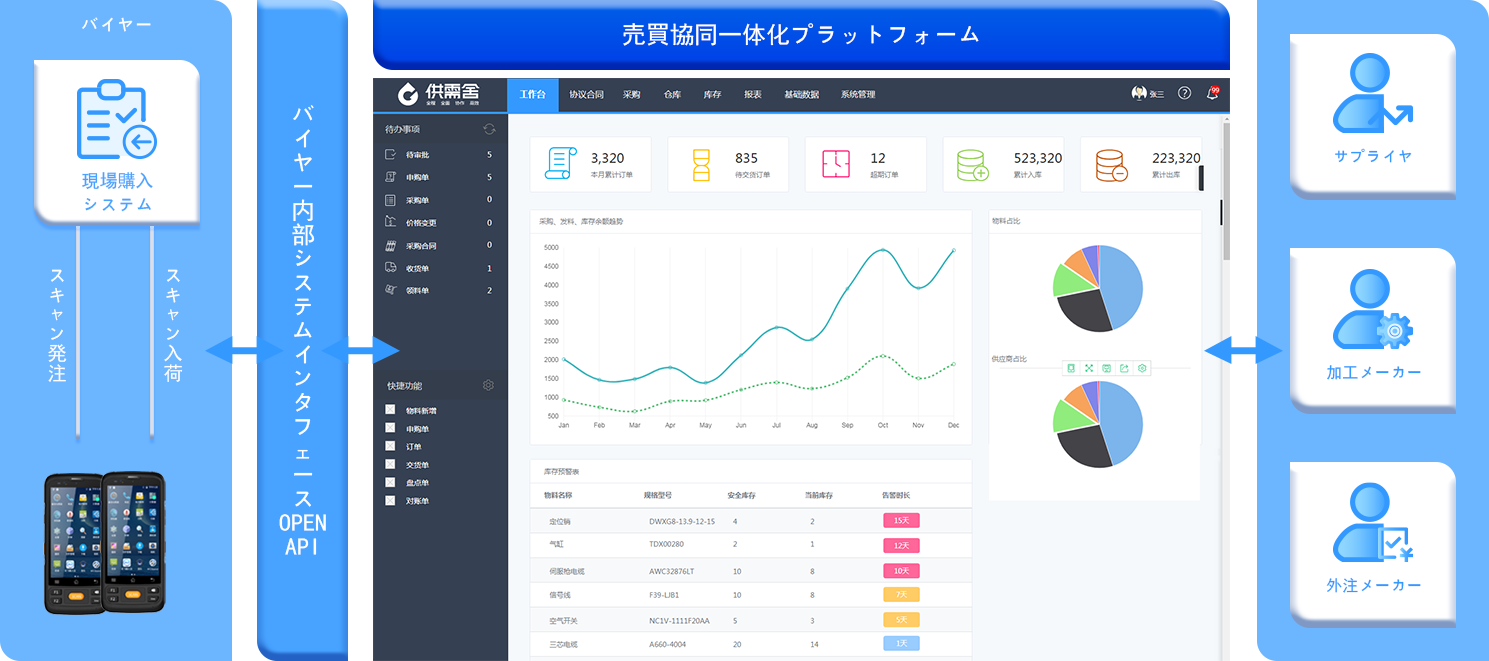This screenshot has width=1489, height=661.
Task: Click the dark slice of 物料占比 pie
Action: (x=1085, y=311)
